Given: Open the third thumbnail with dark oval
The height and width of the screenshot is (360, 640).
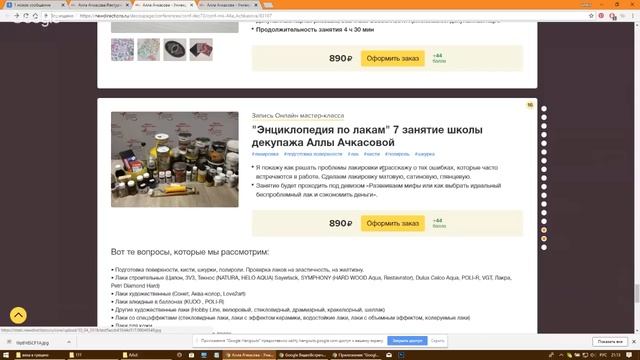Looking at the screenshot, I should pyautogui.click(x=175, y=50).
